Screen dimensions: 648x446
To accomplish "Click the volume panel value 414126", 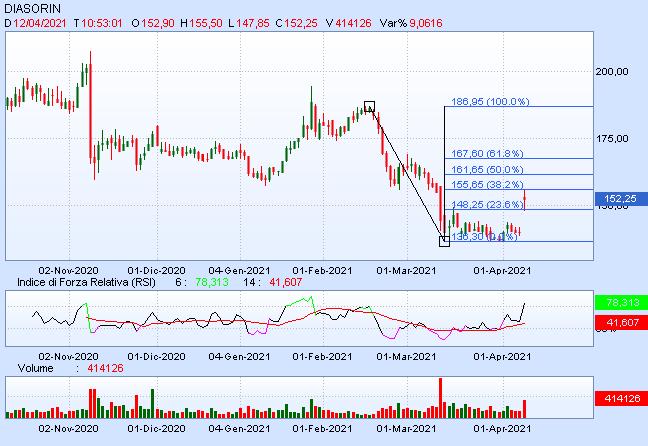I will (x=105, y=368).
